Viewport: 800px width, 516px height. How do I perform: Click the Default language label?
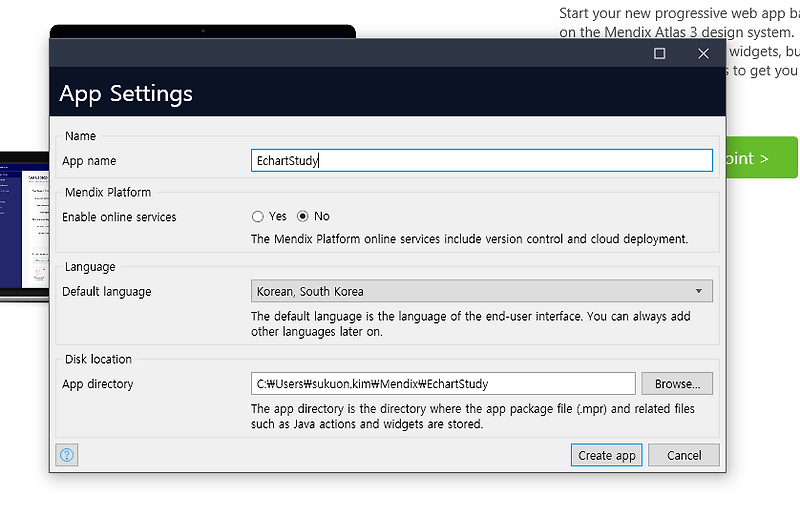click(x=107, y=291)
